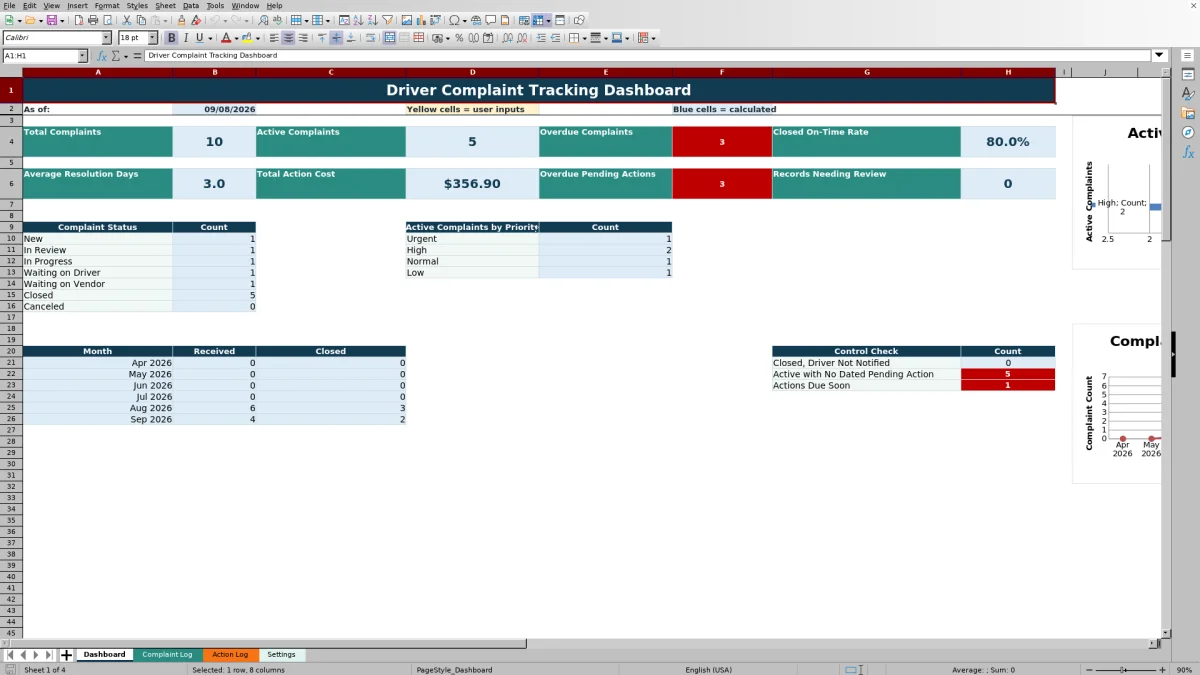
Task: Switch to the Complaint Log sheet tab
Action: click(x=167, y=655)
